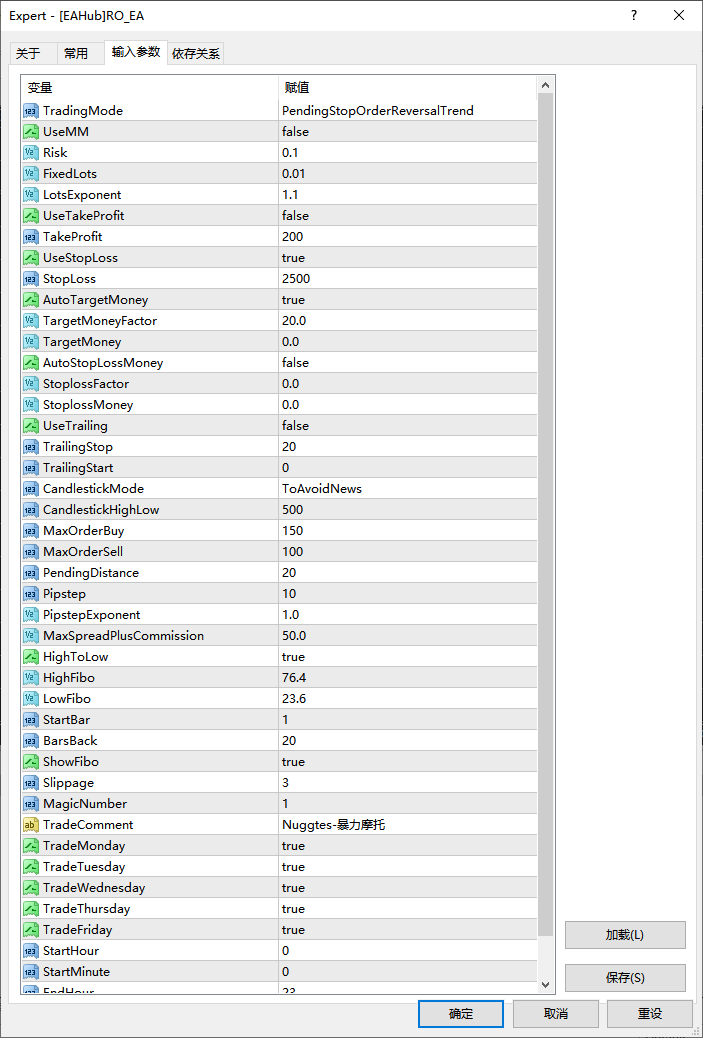This screenshot has width=703, height=1038.
Task: Click the double-type icon beside Risk
Action: point(31,153)
